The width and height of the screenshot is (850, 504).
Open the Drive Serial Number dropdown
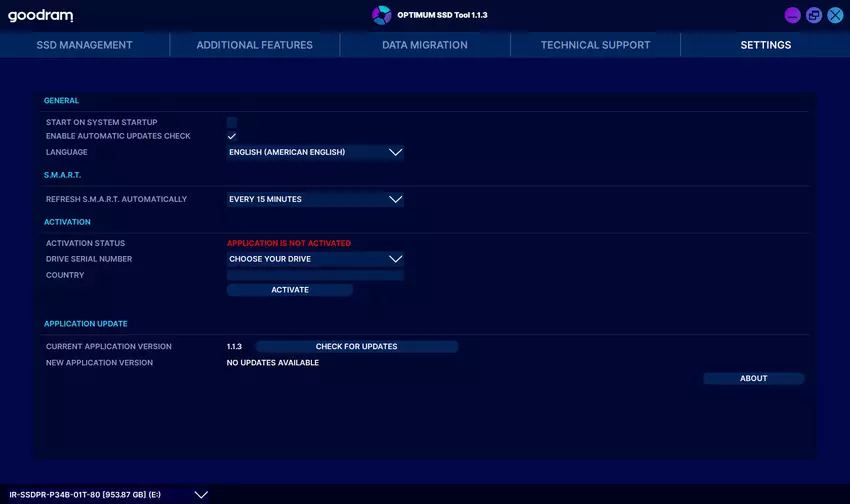coord(315,259)
